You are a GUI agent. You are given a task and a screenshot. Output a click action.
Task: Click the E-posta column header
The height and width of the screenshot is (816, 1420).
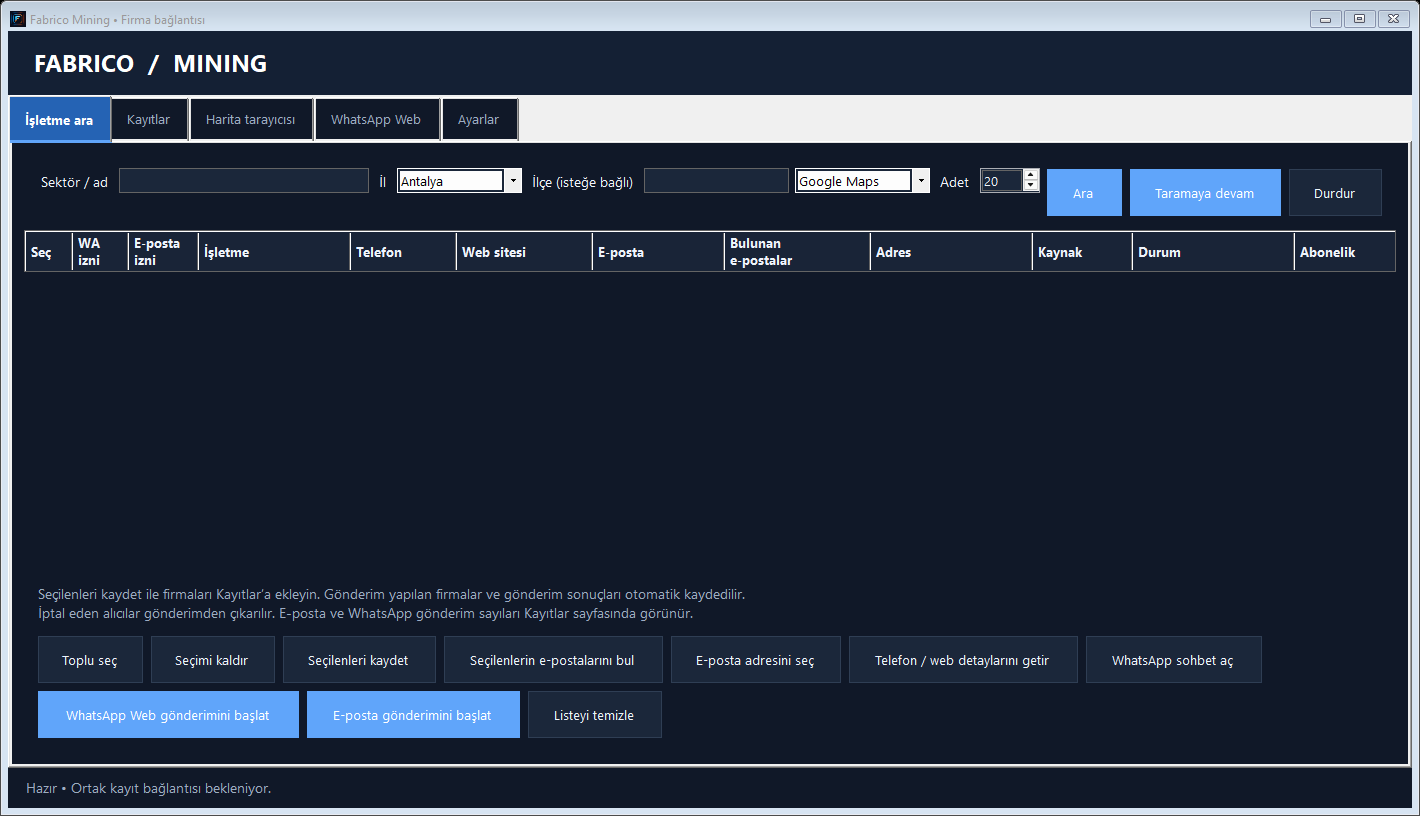(x=658, y=252)
